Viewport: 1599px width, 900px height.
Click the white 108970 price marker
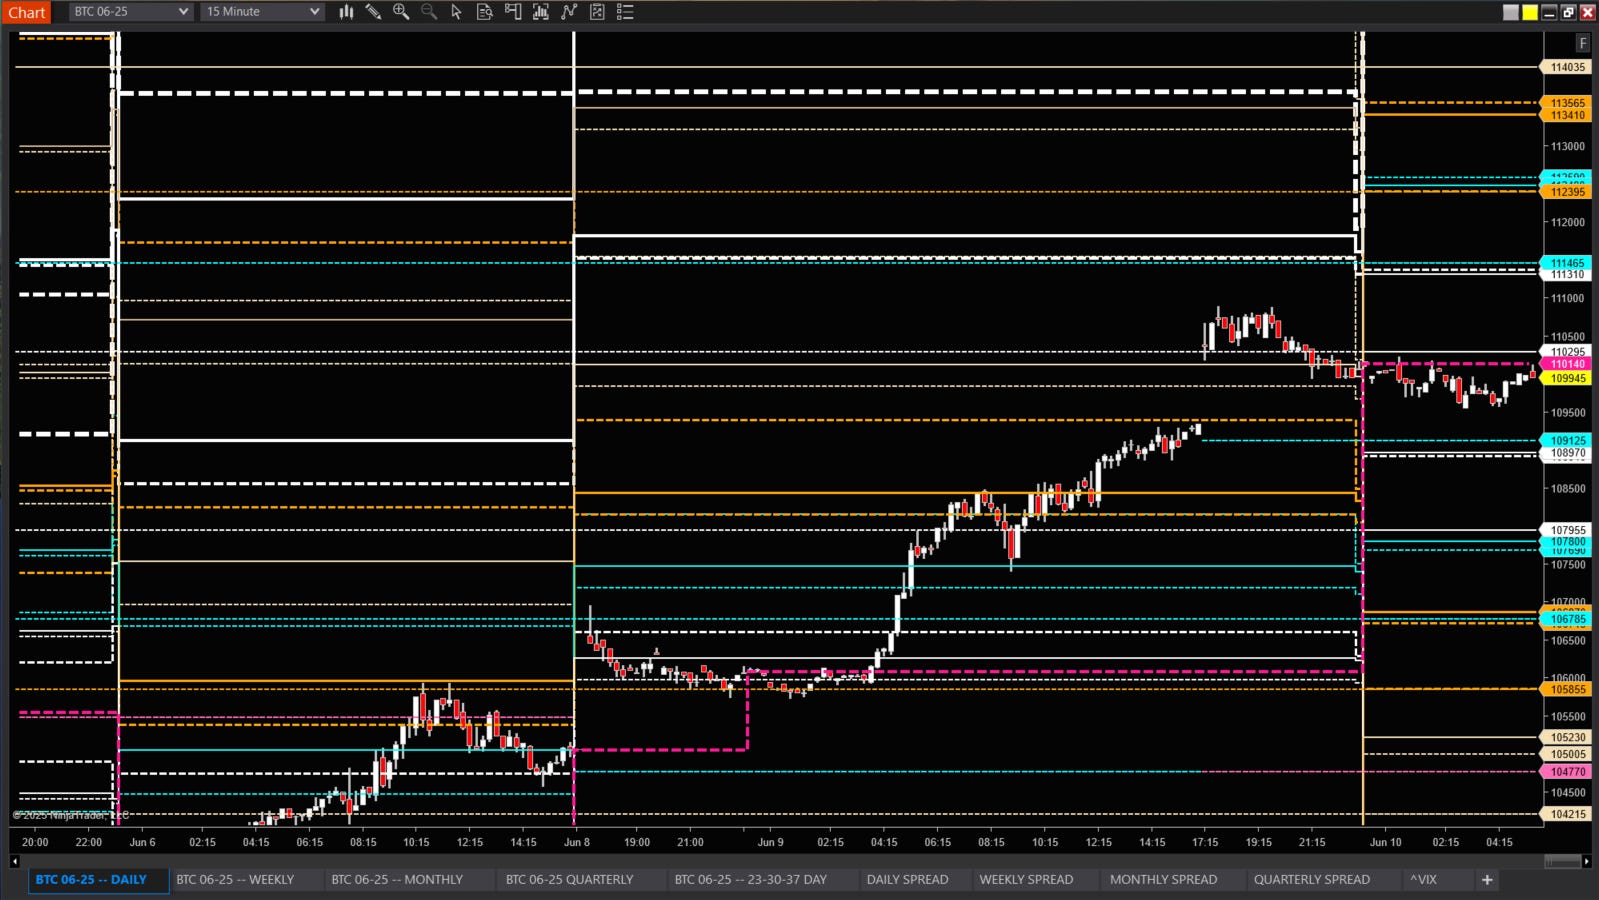point(1567,453)
